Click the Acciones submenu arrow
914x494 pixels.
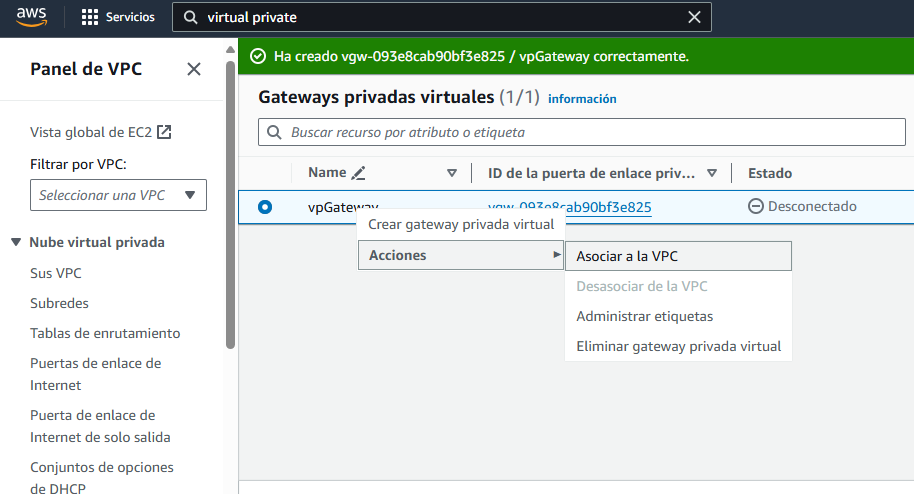click(557, 255)
